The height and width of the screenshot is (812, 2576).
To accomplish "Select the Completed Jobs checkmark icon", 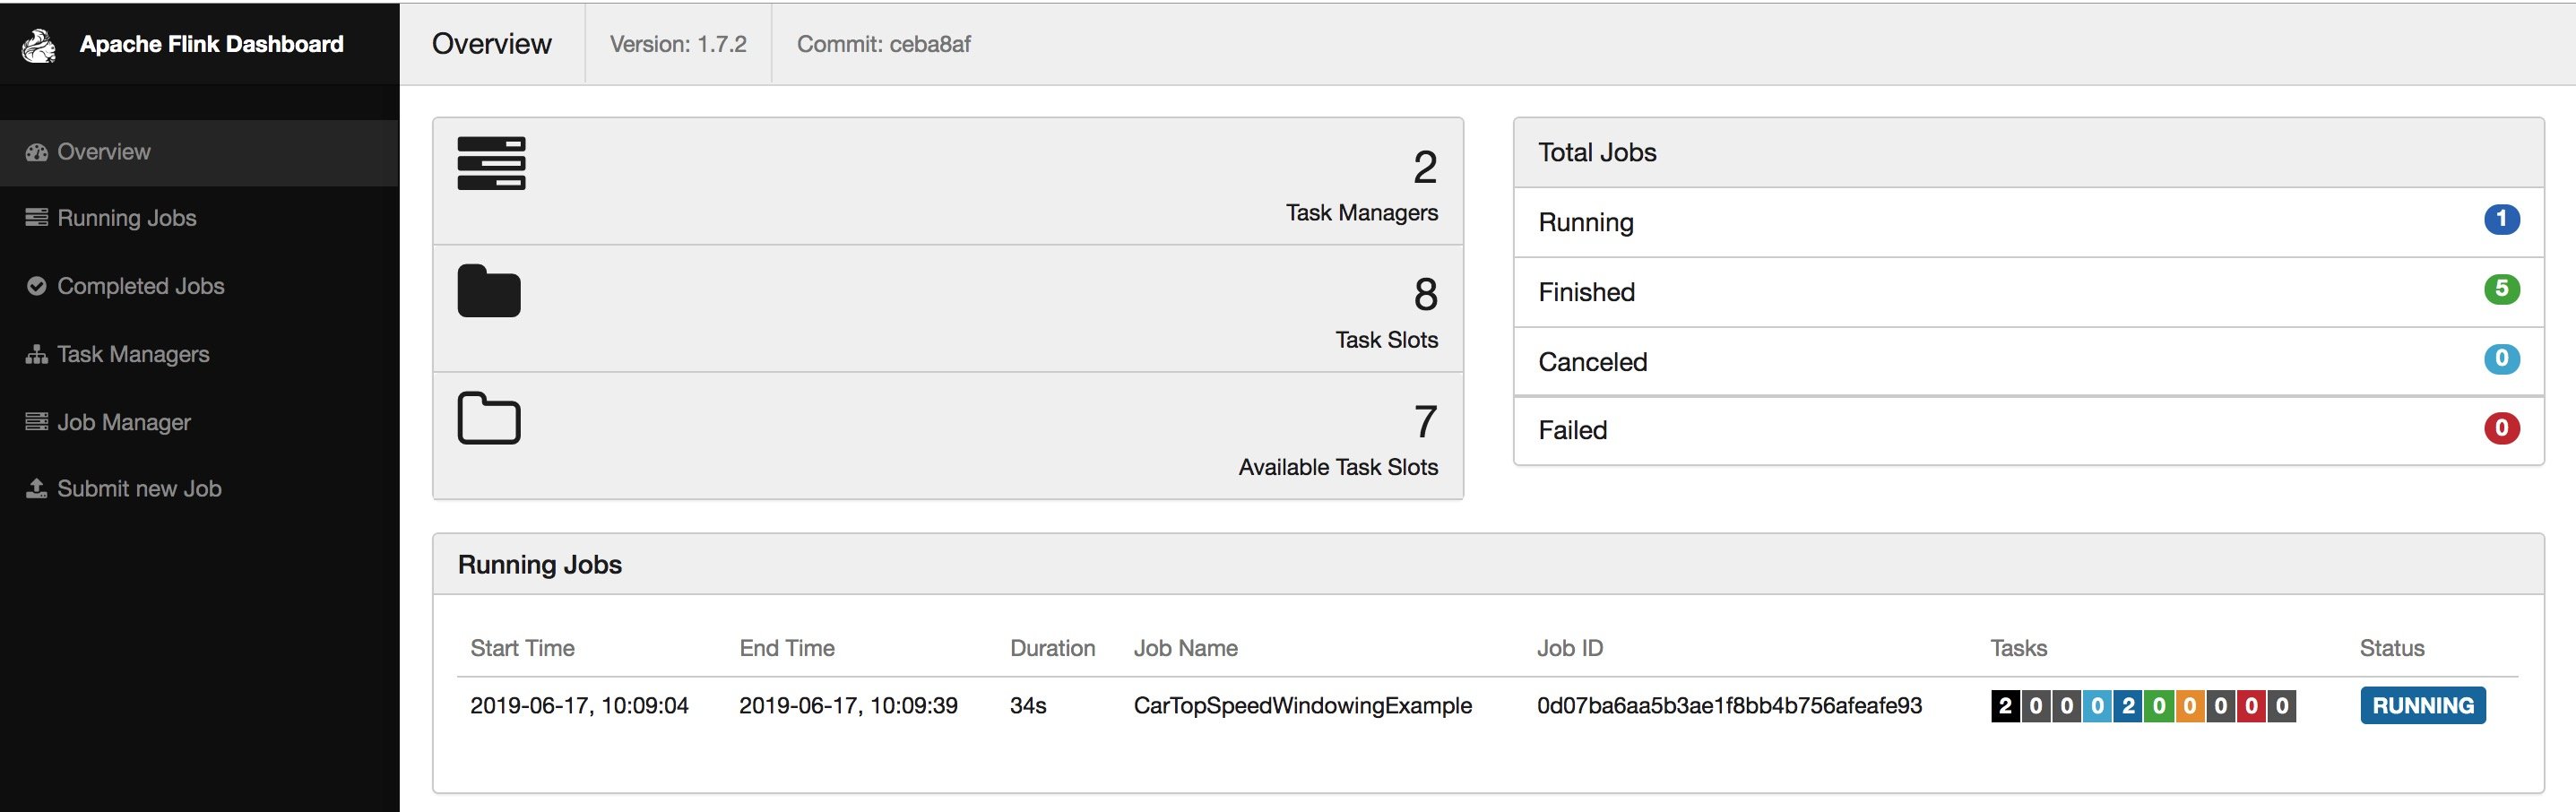I will pyautogui.click(x=35, y=285).
